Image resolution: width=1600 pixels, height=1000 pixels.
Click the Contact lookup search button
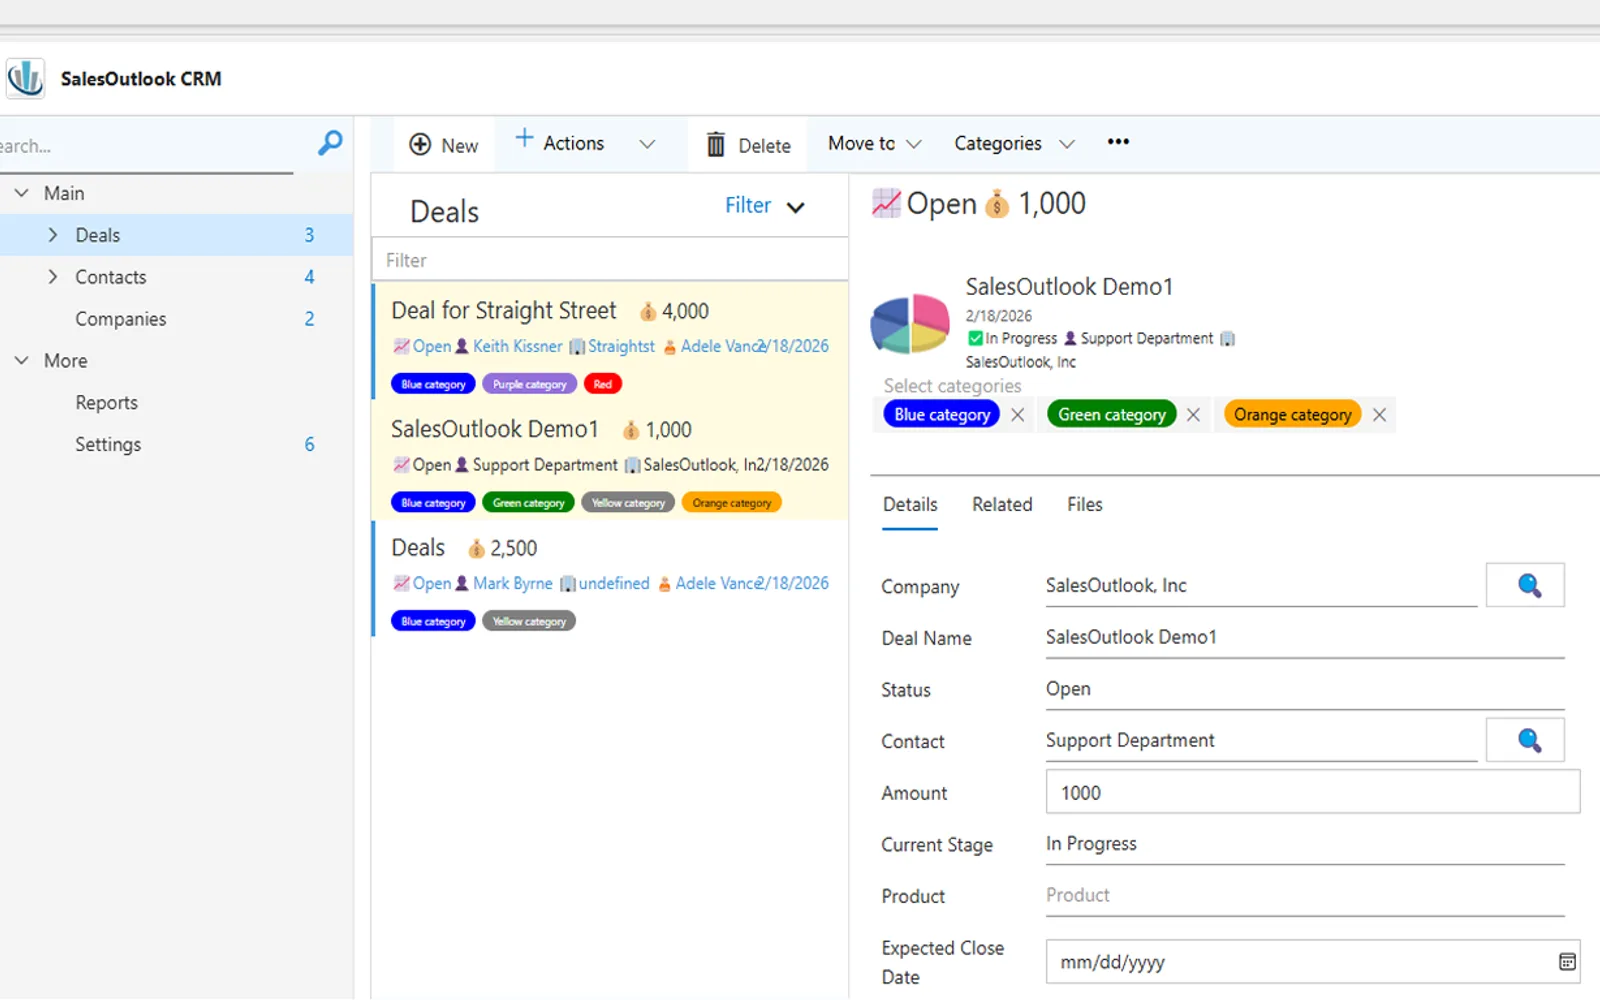1525,740
